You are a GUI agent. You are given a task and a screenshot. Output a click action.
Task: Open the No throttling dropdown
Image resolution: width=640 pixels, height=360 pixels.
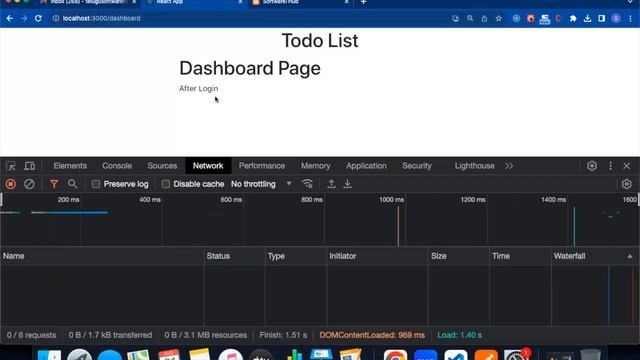coord(262,184)
